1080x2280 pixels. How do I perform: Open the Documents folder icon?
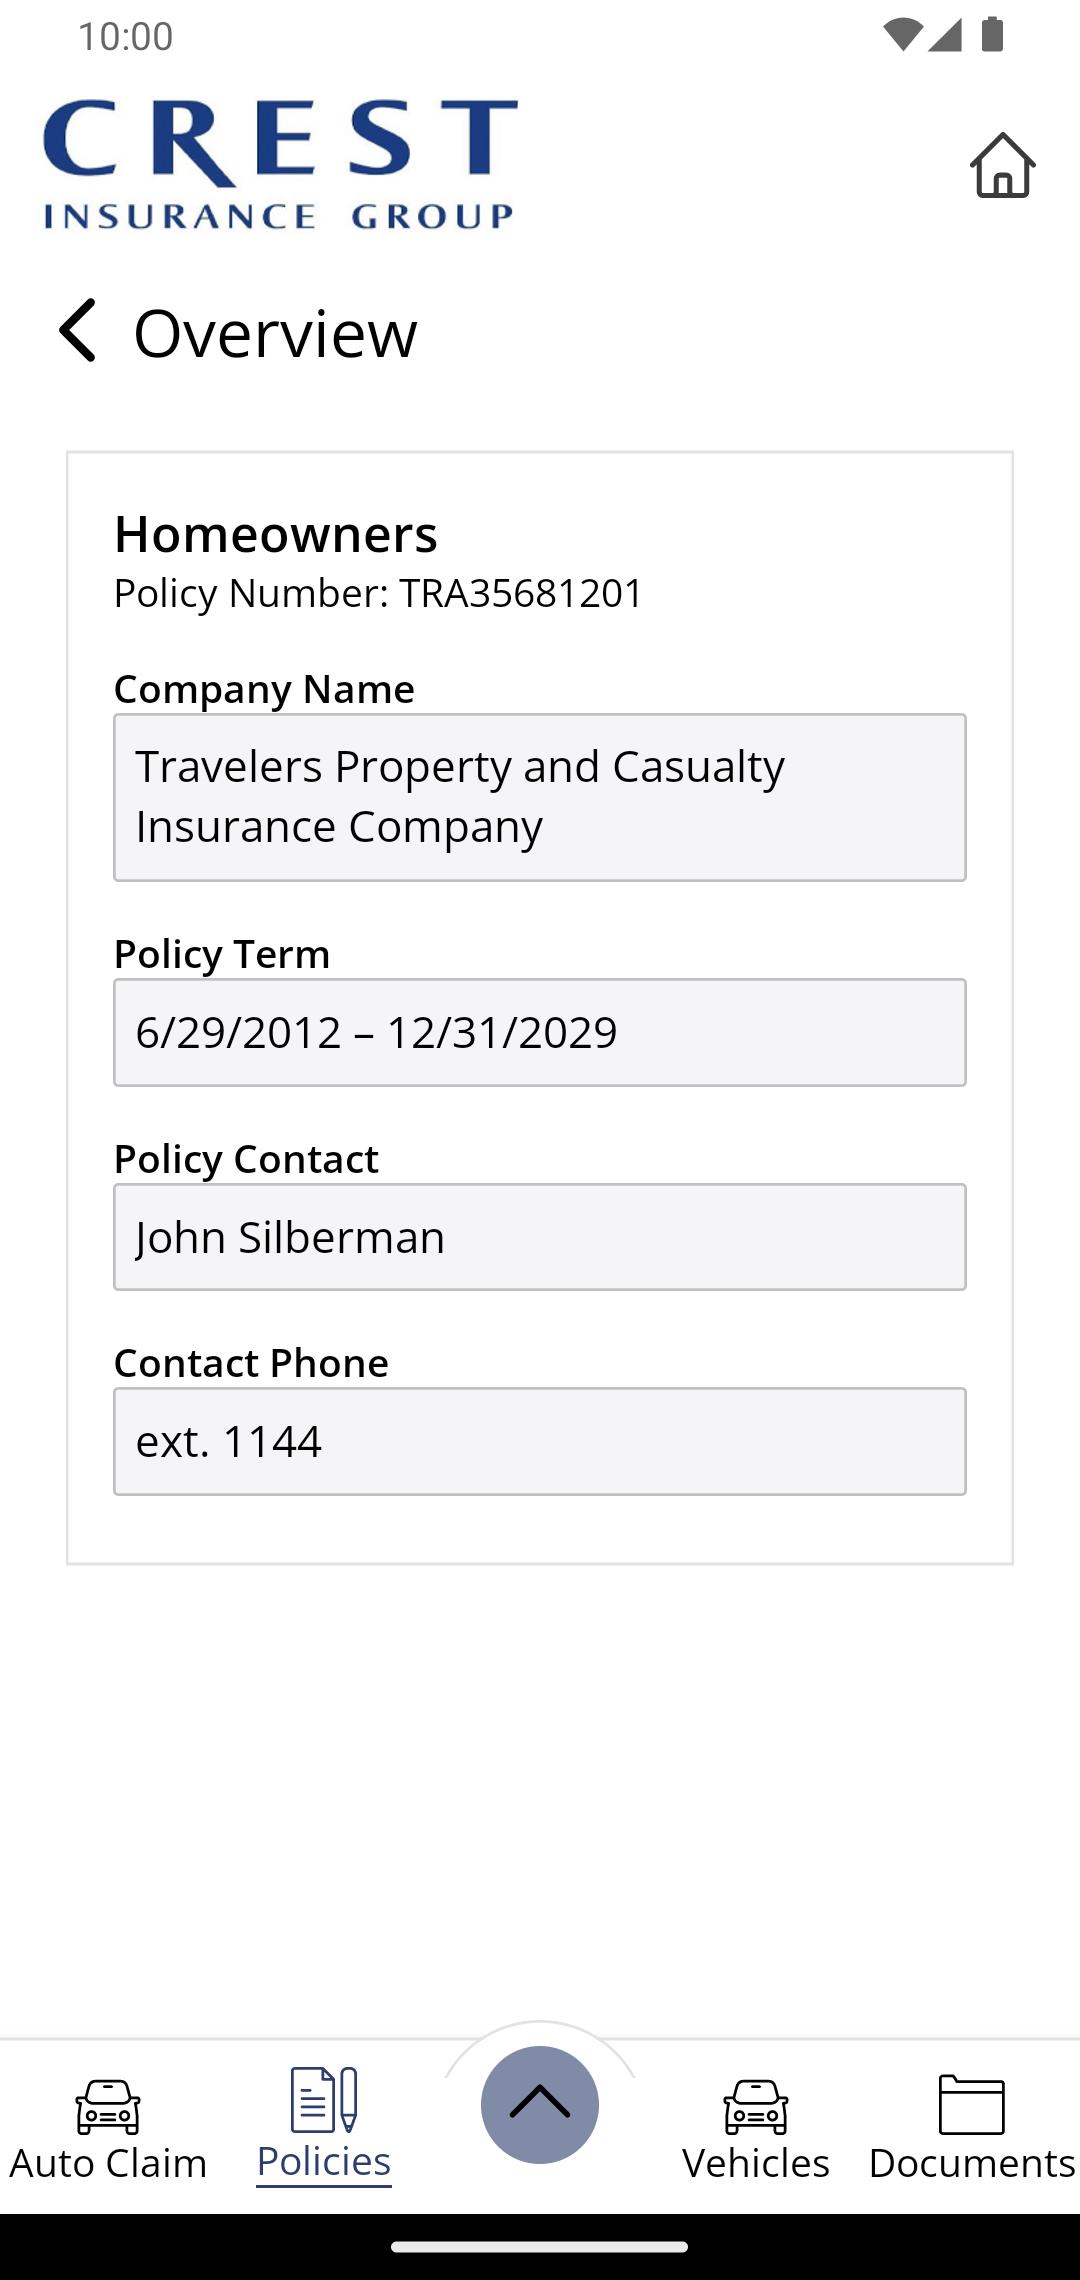pos(972,2104)
